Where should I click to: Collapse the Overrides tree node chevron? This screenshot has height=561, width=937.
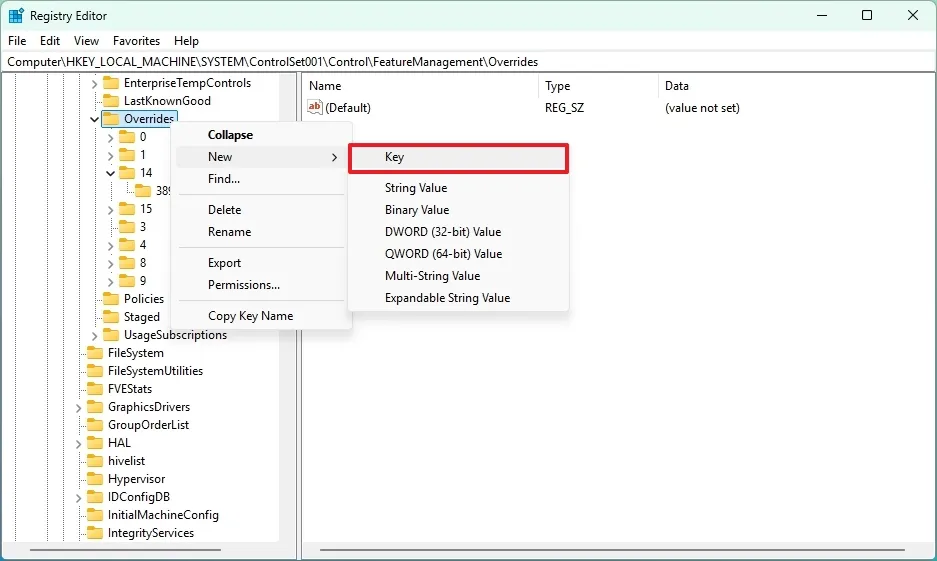[x=95, y=119]
